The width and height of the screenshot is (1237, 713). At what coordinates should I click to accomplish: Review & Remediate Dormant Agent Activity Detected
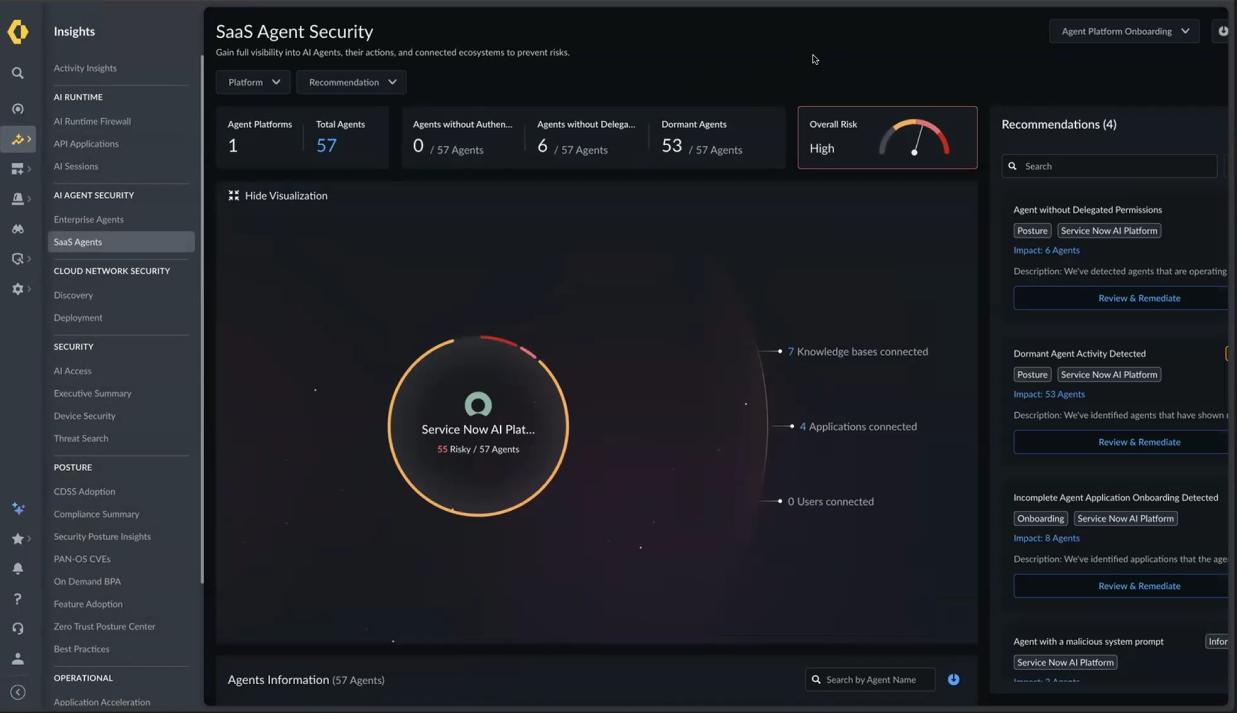click(x=1121, y=442)
